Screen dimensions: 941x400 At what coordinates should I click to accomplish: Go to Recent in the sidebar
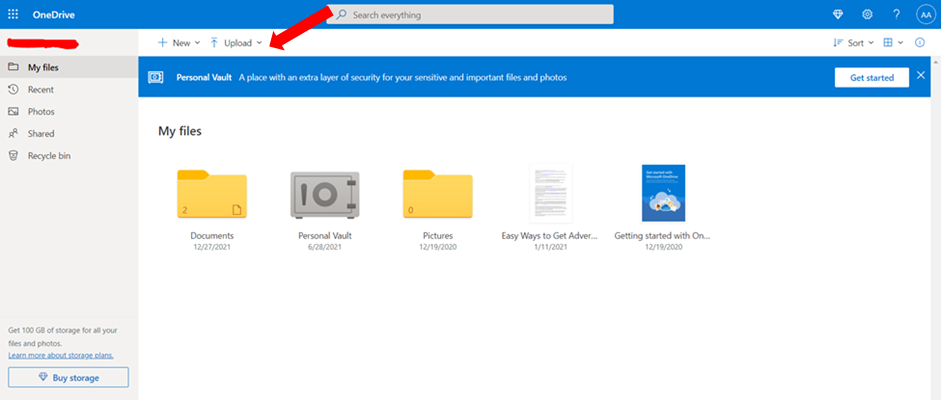coord(41,90)
